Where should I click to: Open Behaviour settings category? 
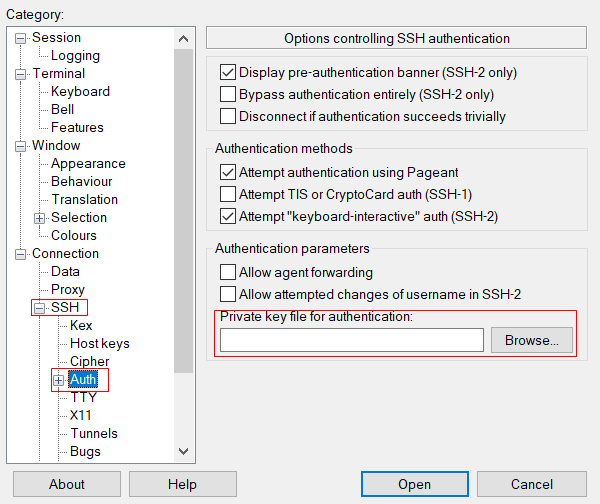point(82,181)
